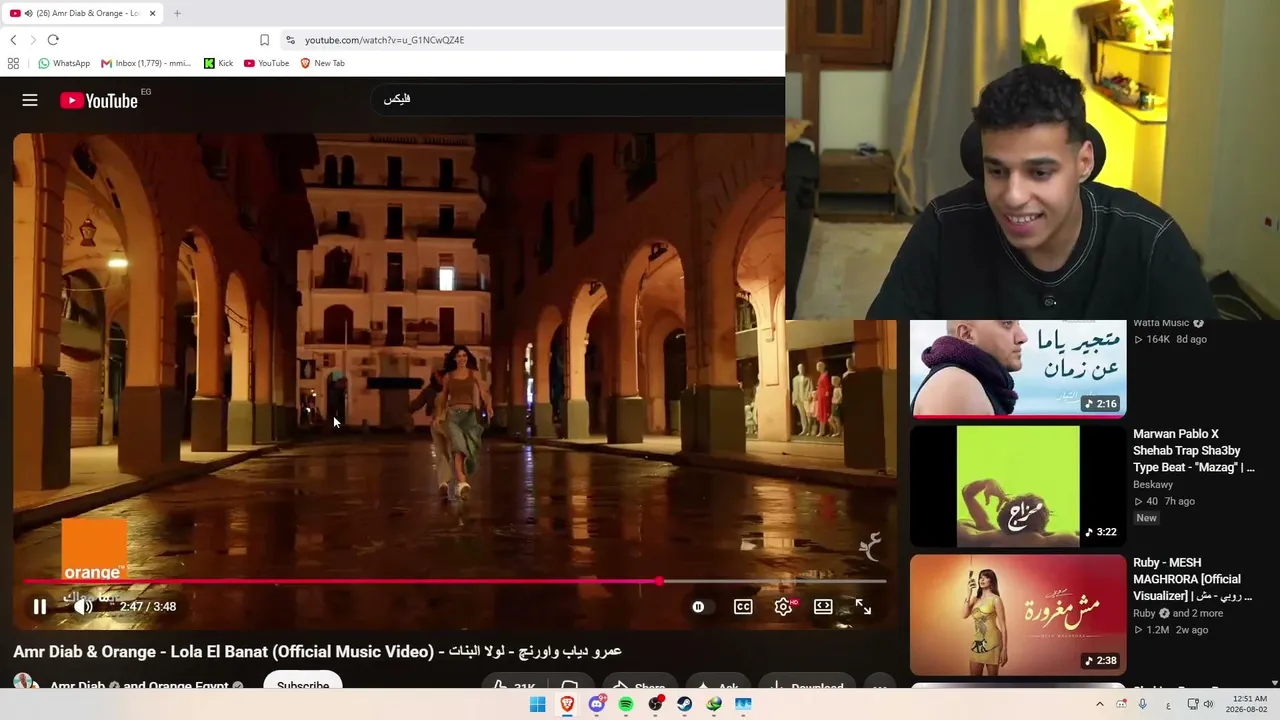Show hidden system tray icons

pyautogui.click(x=1099, y=704)
